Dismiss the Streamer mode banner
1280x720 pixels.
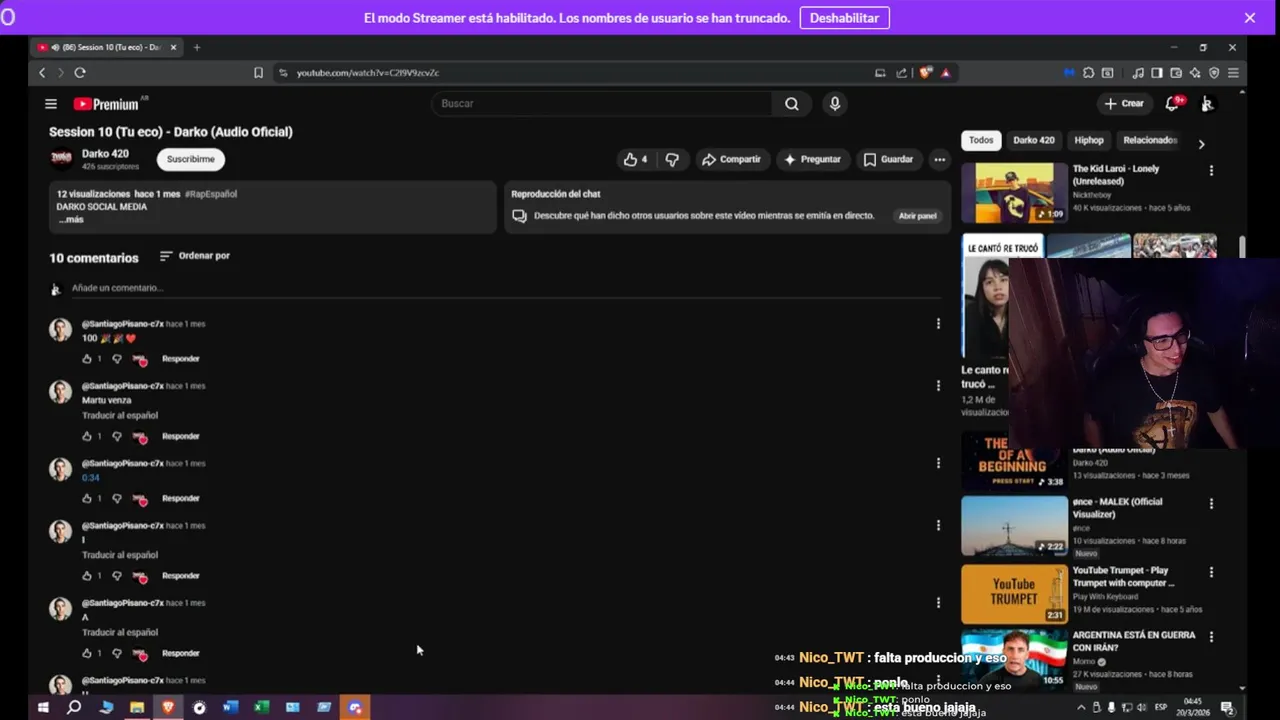(1250, 18)
